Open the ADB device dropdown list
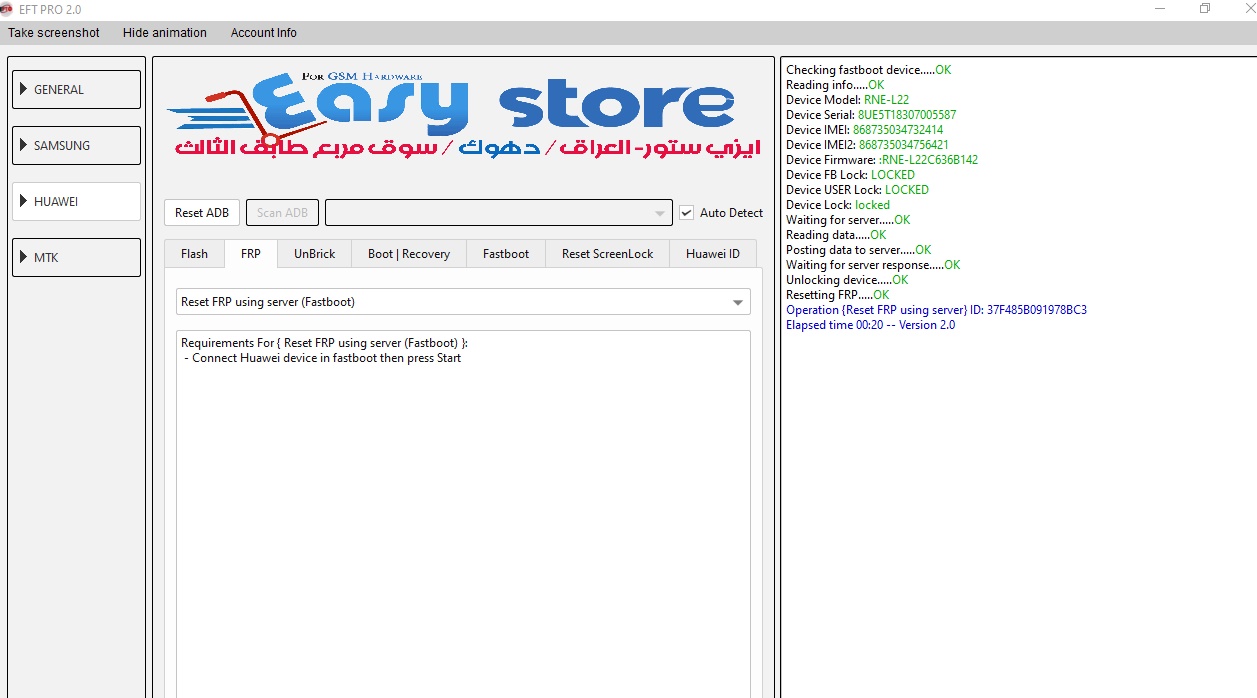This screenshot has width=1257, height=698. [x=498, y=212]
